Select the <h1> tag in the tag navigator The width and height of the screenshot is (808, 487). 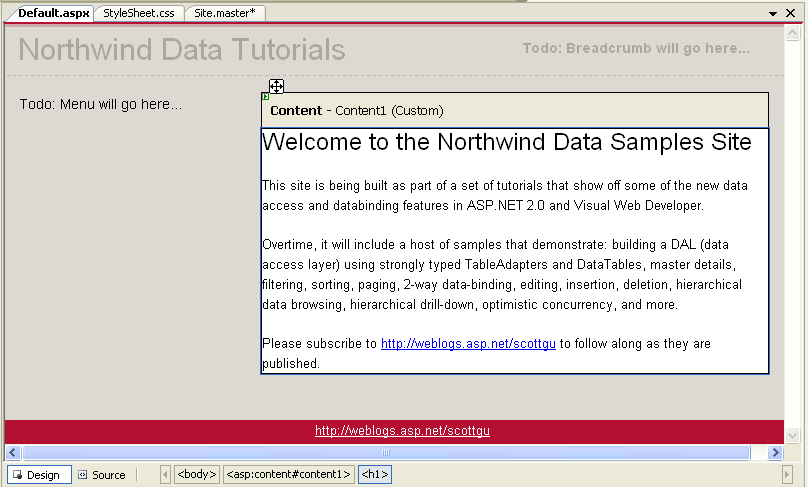(x=375, y=474)
